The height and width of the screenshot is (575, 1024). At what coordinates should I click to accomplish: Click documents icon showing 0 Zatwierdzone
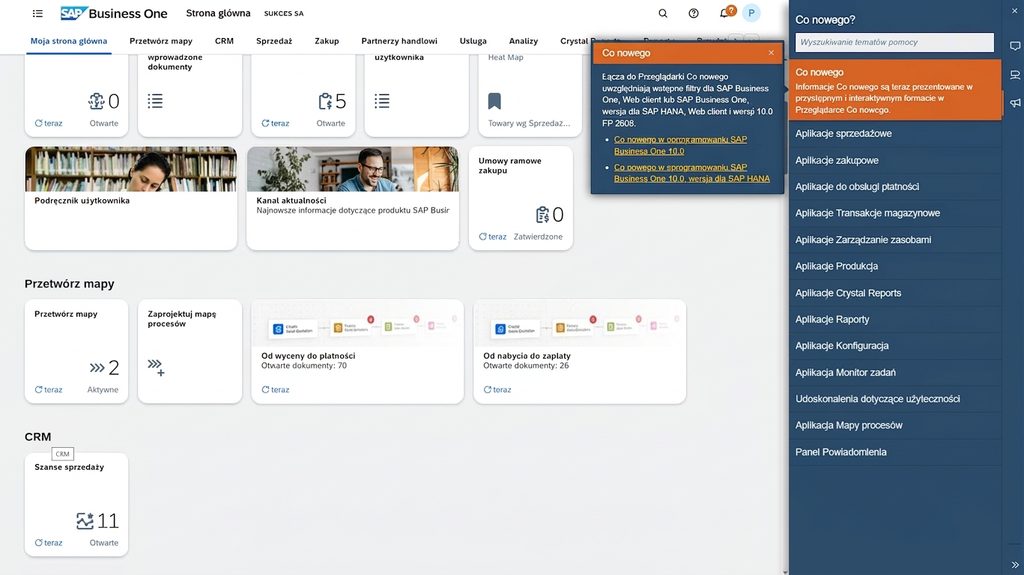pos(543,214)
